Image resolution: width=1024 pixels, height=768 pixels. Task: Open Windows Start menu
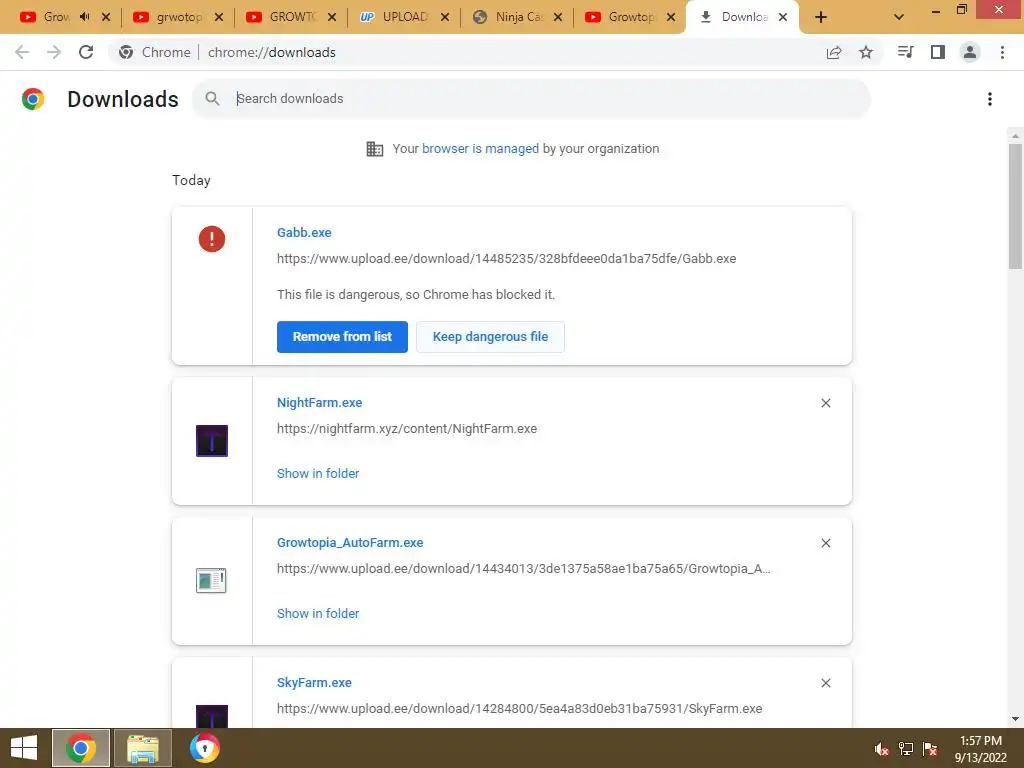point(24,748)
